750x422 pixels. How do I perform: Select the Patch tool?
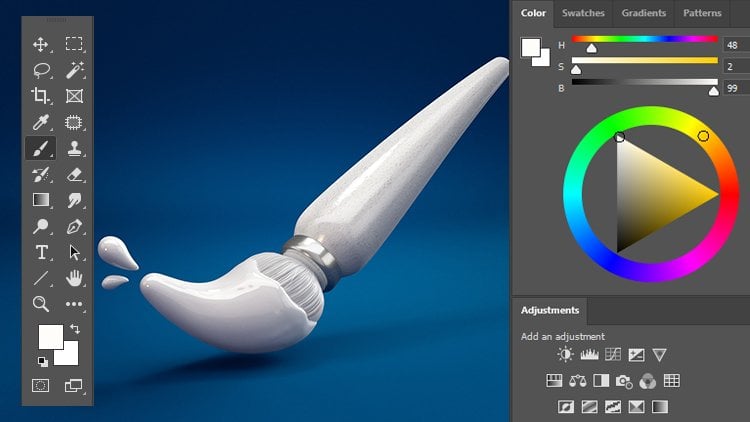coord(74,122)
